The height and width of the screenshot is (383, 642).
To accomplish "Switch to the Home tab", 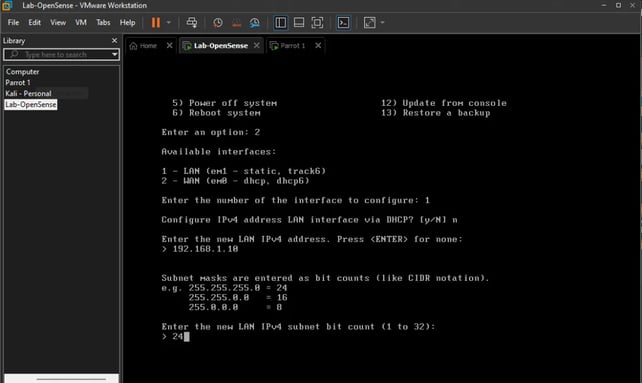I will 143,45.
